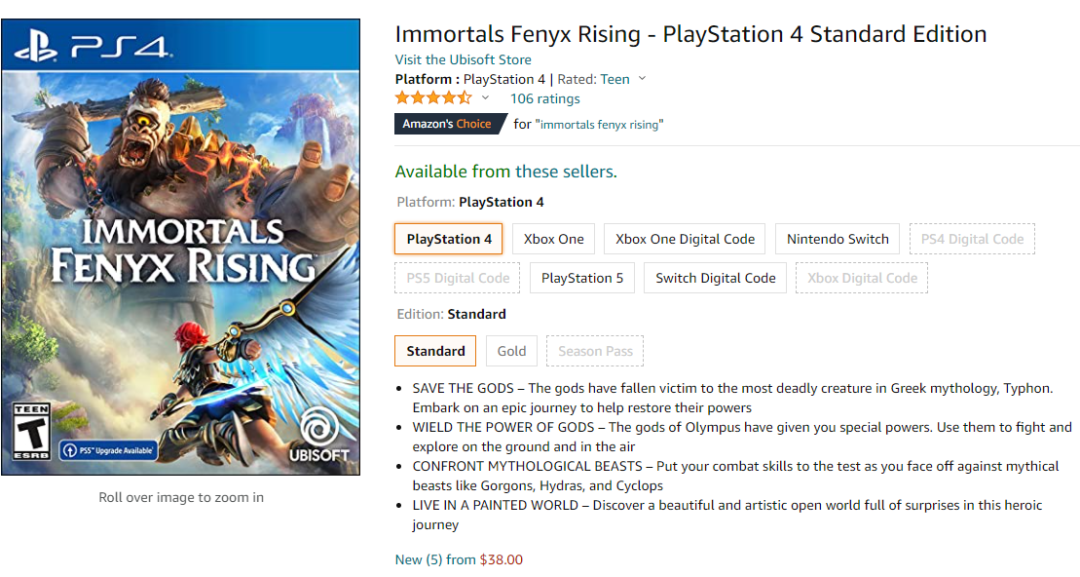
Task: Select the Gold edition
Action: click(x=512, y=351)
